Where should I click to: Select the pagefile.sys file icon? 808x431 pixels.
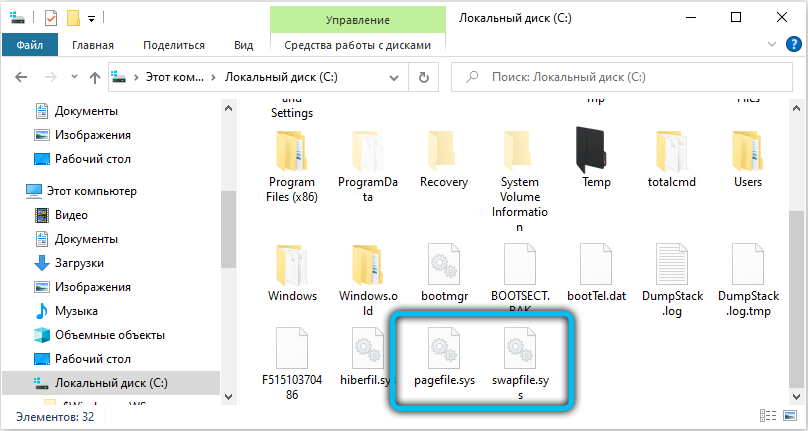click(x=444, y=348)
